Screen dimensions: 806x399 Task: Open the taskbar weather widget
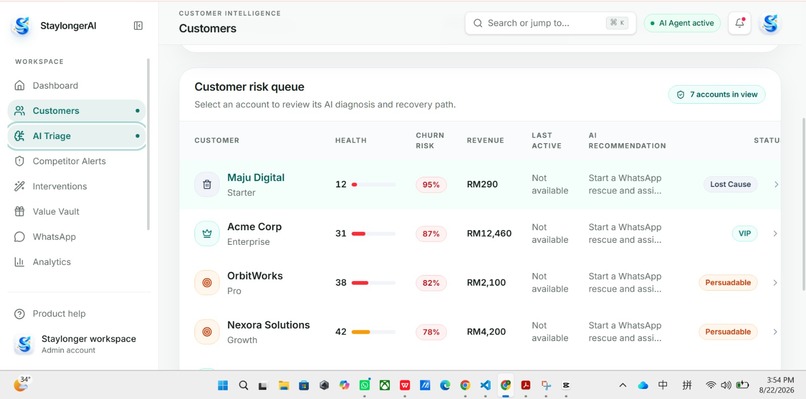[x=21, y=384]
